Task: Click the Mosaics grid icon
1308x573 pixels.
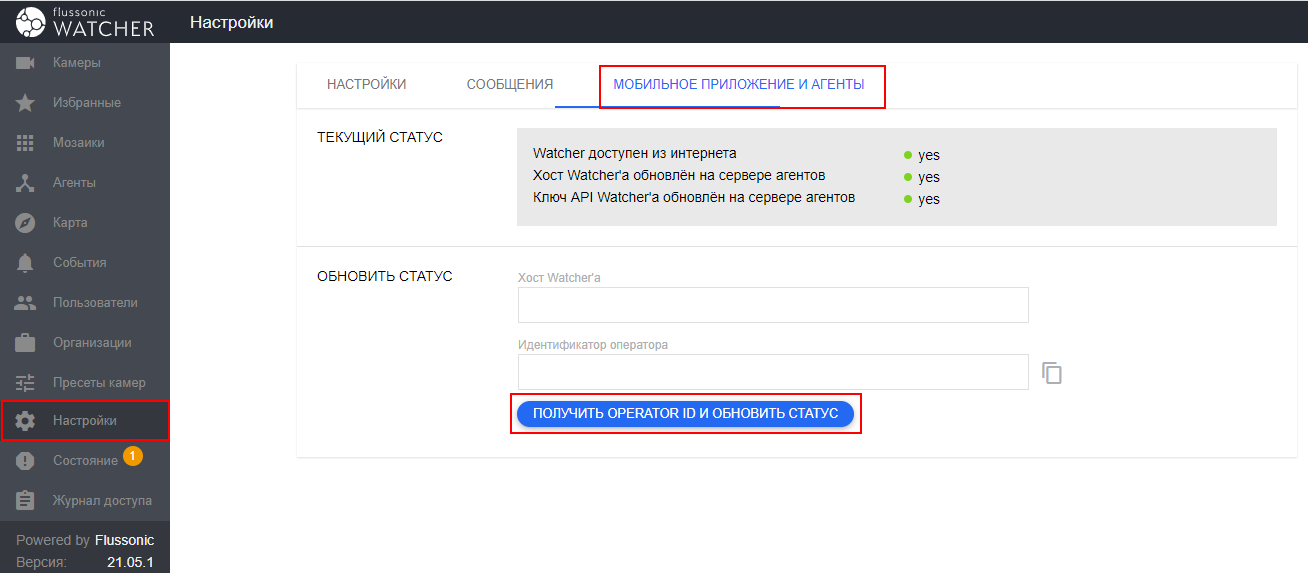Action: (x=26, y=143)
